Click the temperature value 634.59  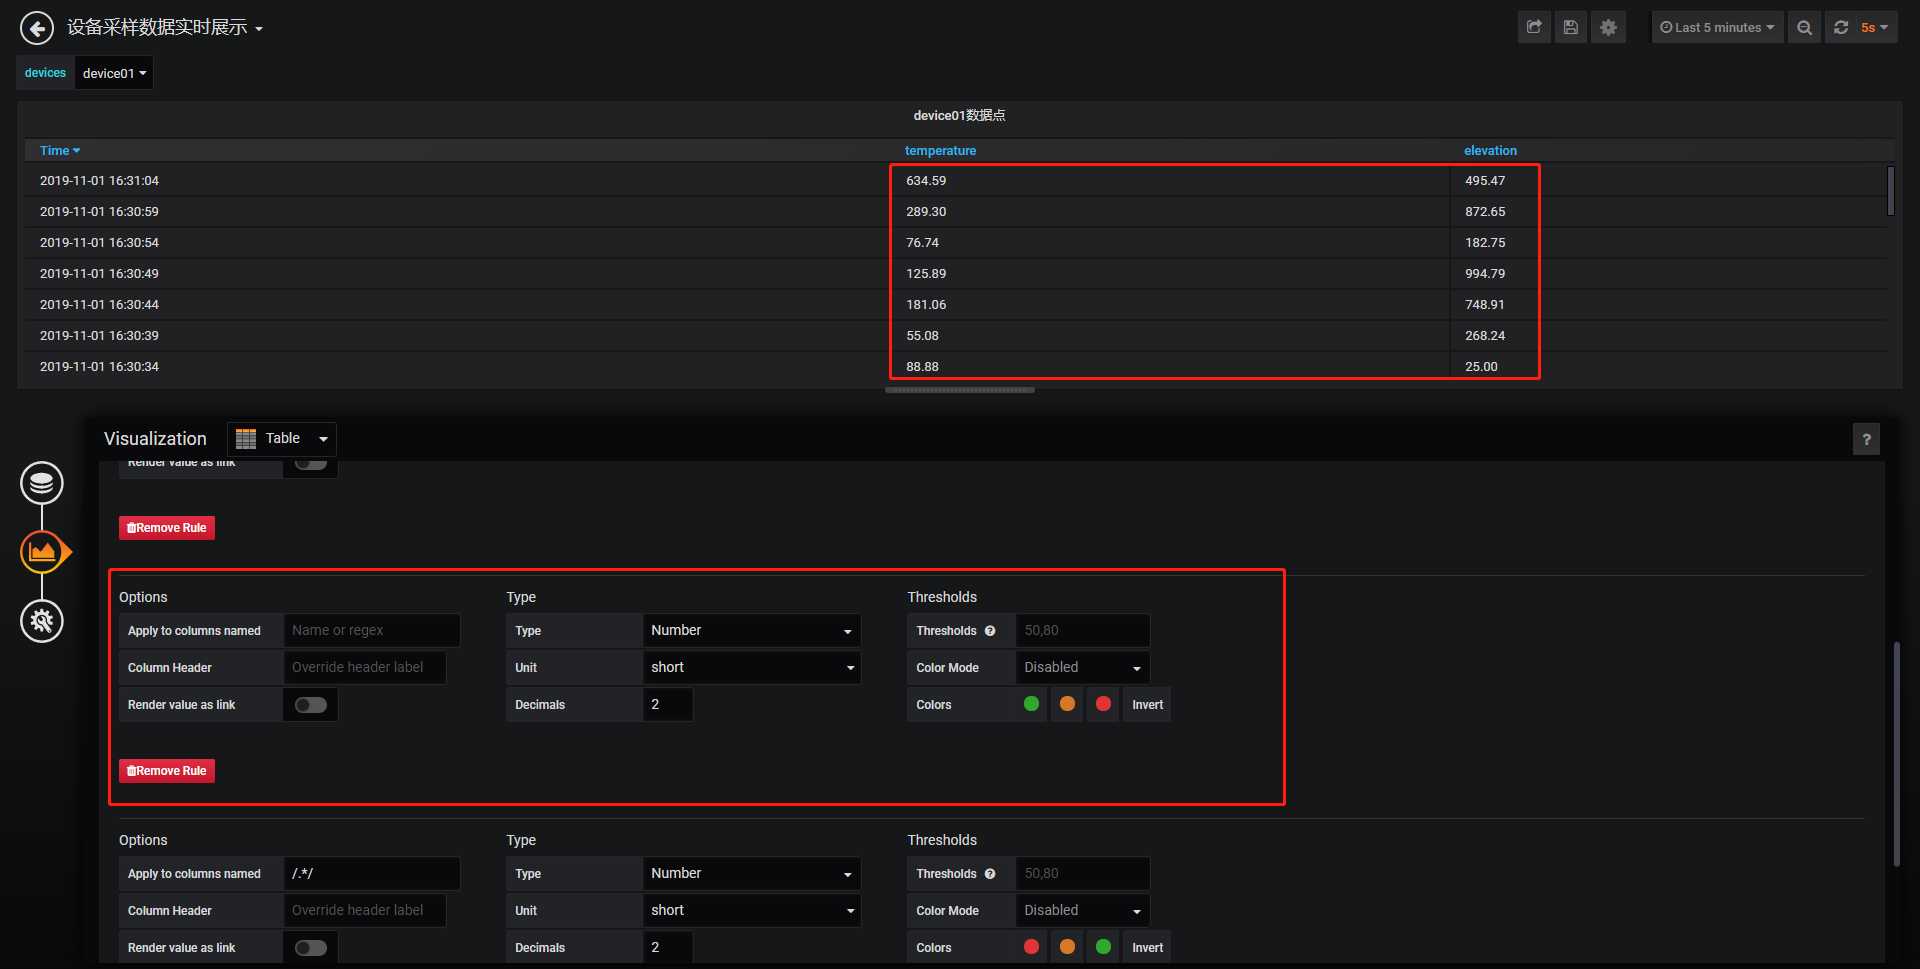tap(926, 181)
